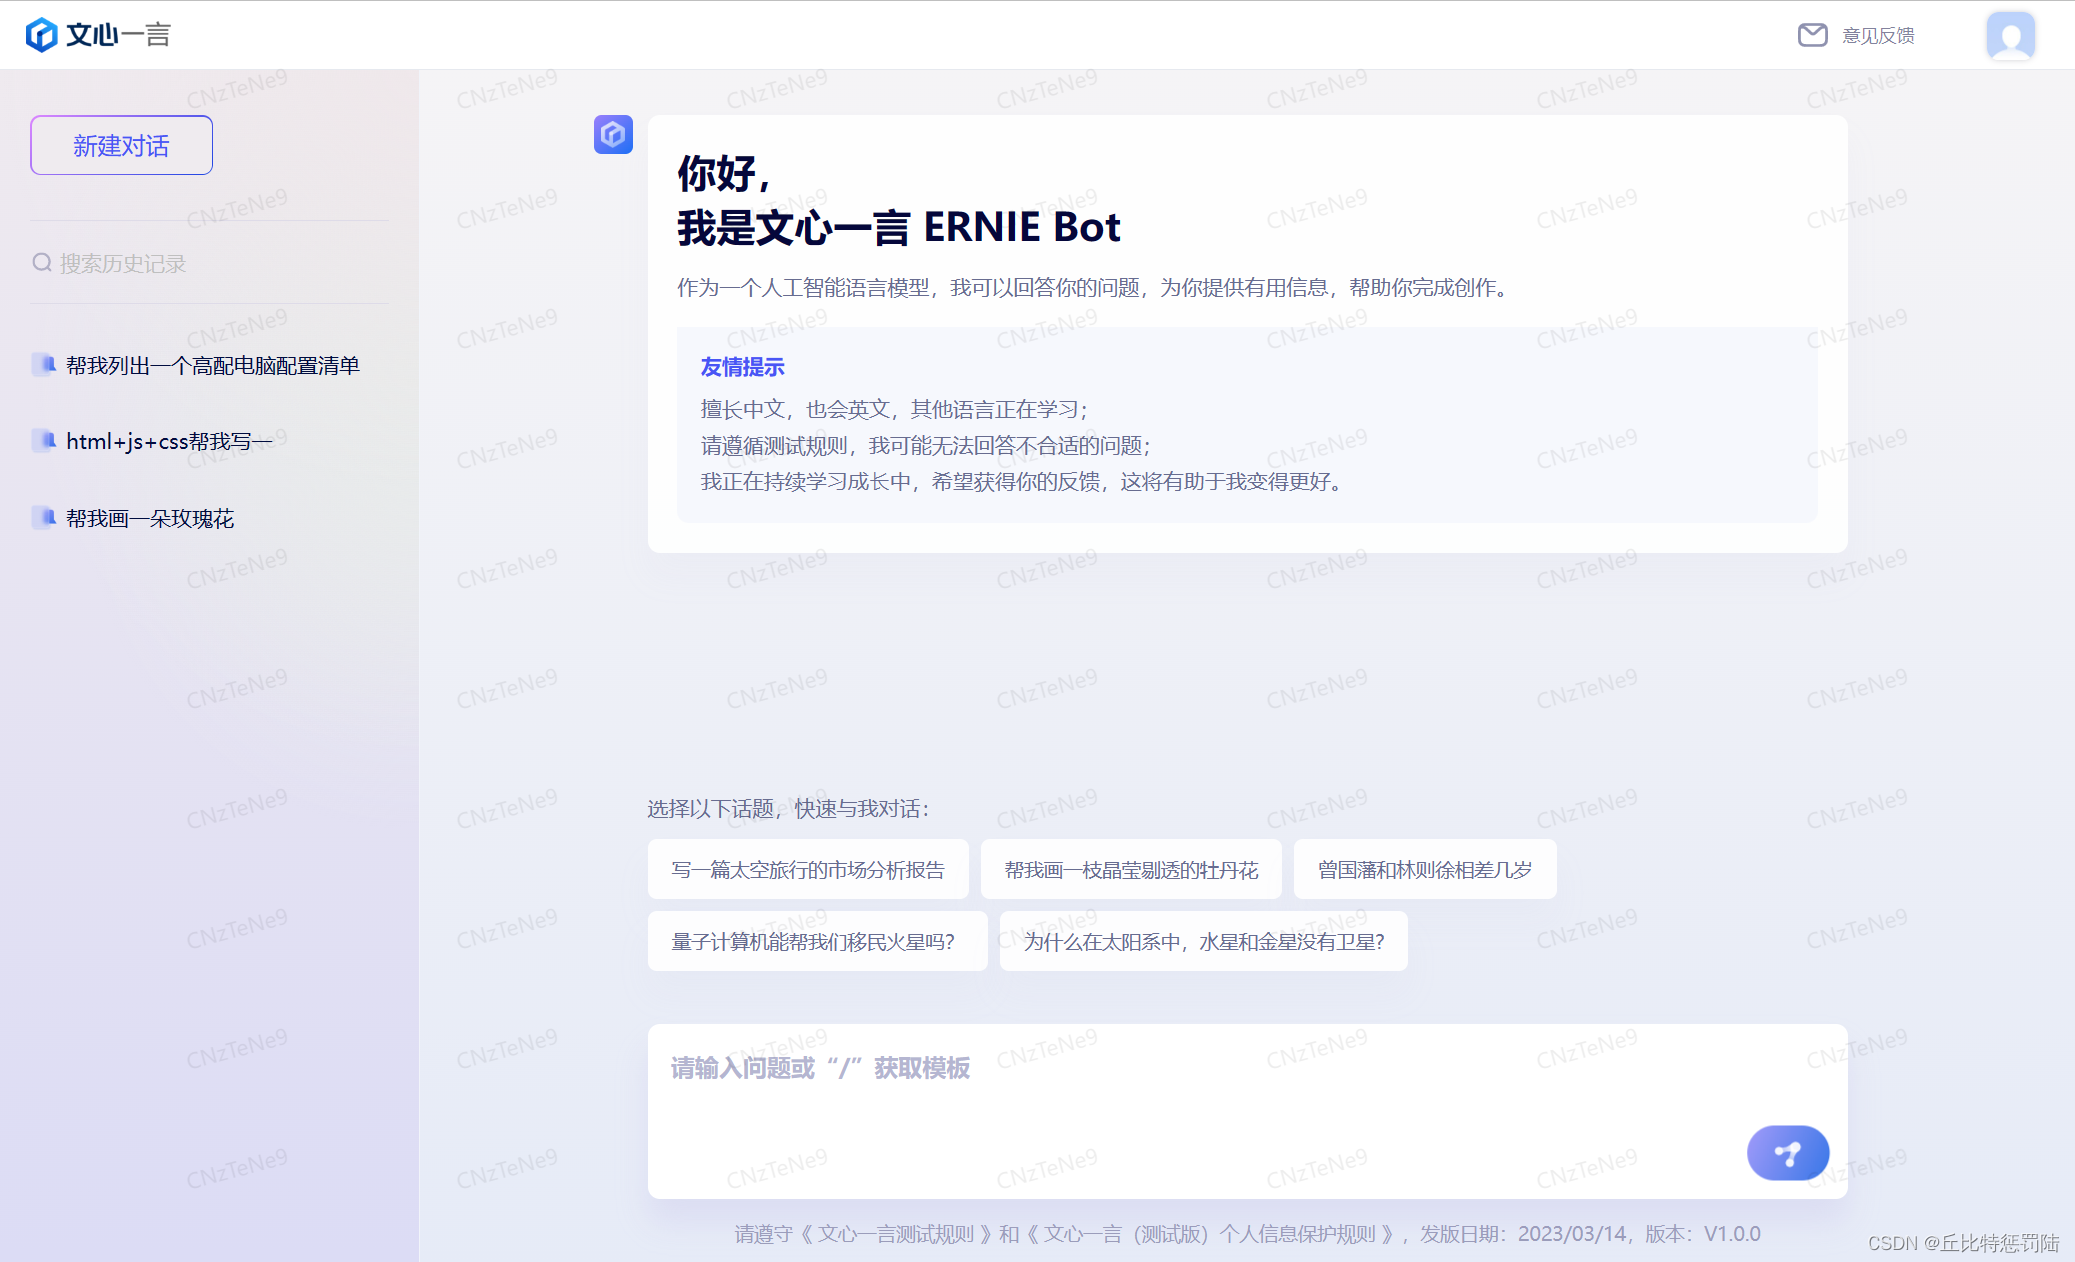Click the footer text 版本:V1.0.0
The width and height of the screenshot is (2075, 1262).
[1703, 1233]
